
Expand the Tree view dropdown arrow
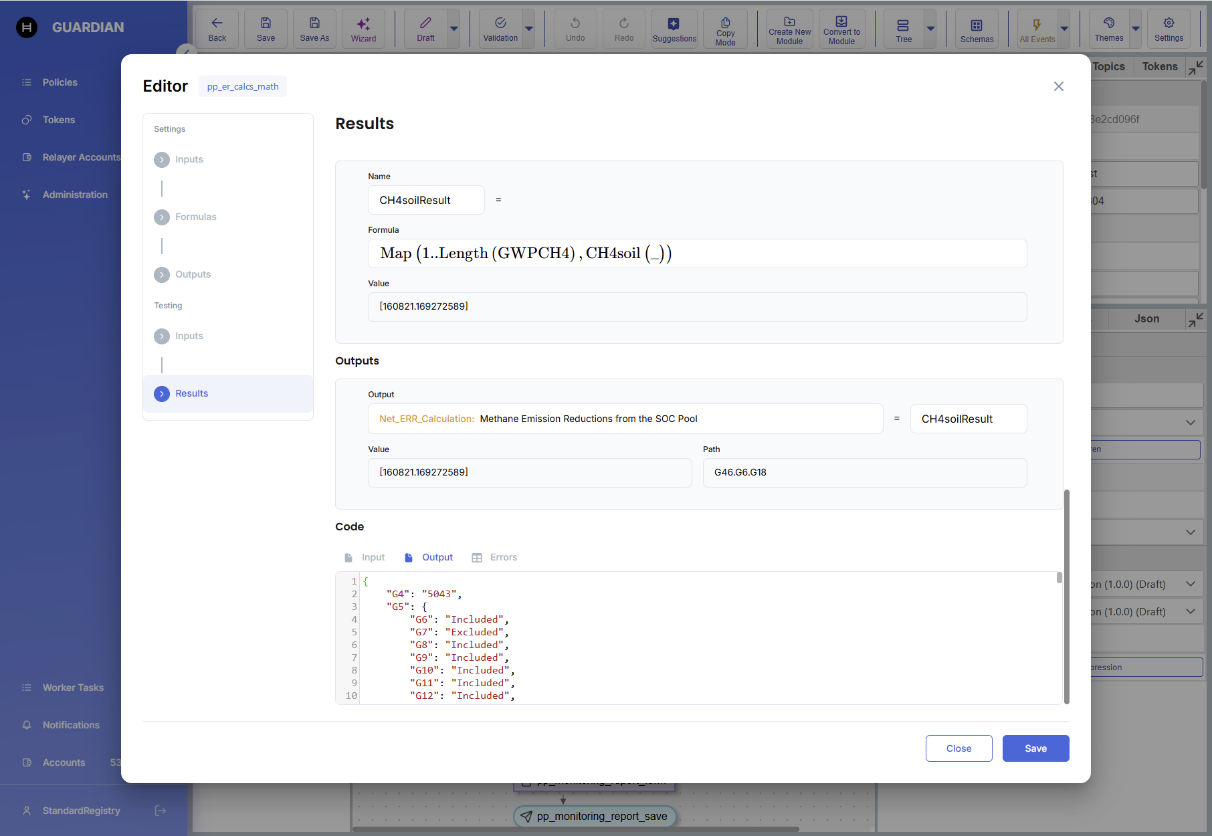click(x=931, y=28)
